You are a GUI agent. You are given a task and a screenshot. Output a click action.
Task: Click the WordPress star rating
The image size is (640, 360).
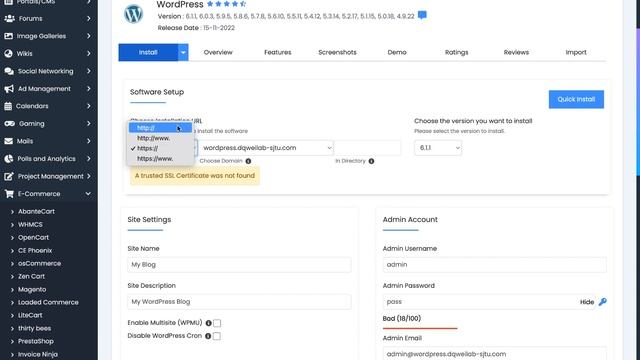click(227, 4)
